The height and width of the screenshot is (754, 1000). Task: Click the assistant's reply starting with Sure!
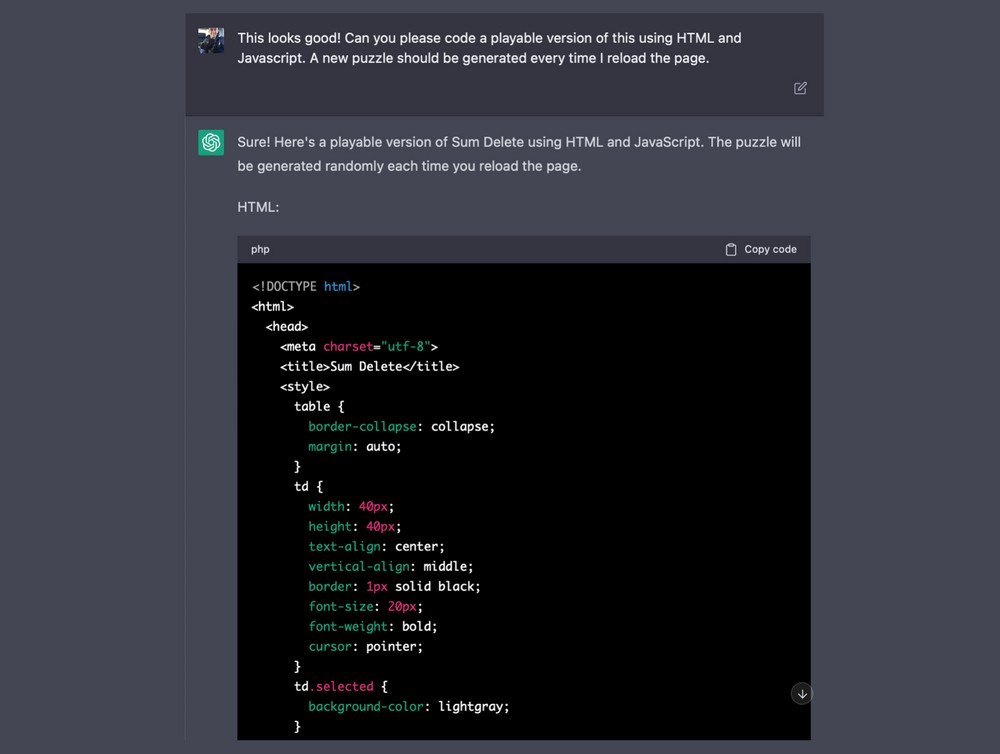(x=518, y=154)
